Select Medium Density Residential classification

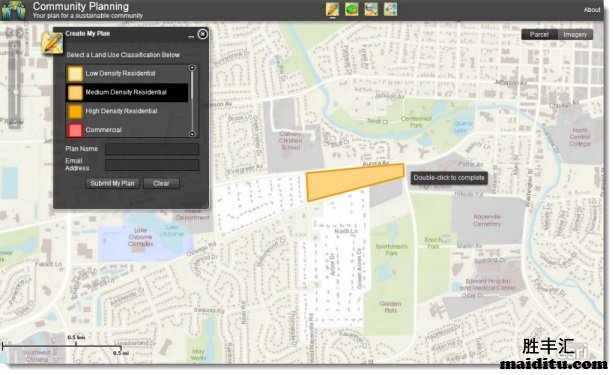(x=127, y=93)
